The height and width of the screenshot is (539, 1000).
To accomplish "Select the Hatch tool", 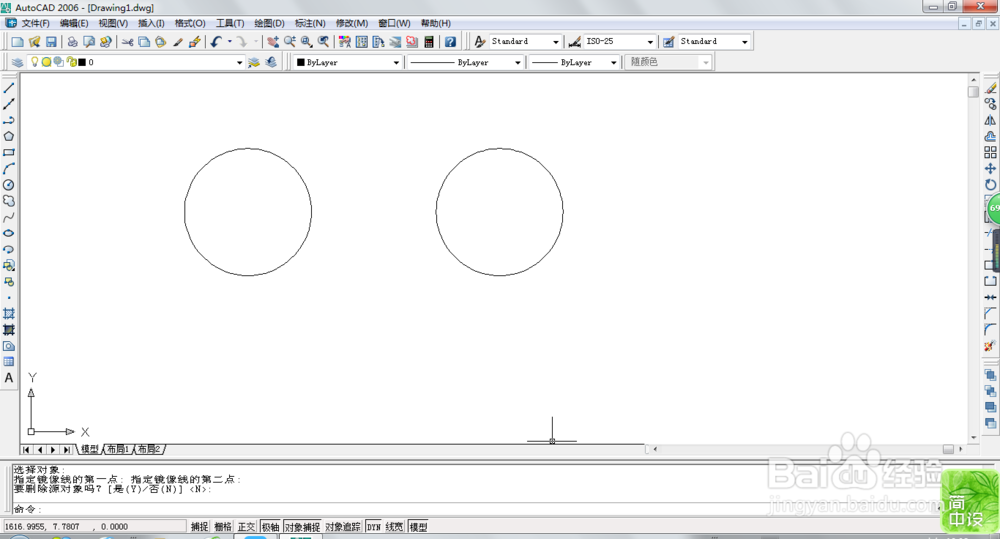I will 9,313.
